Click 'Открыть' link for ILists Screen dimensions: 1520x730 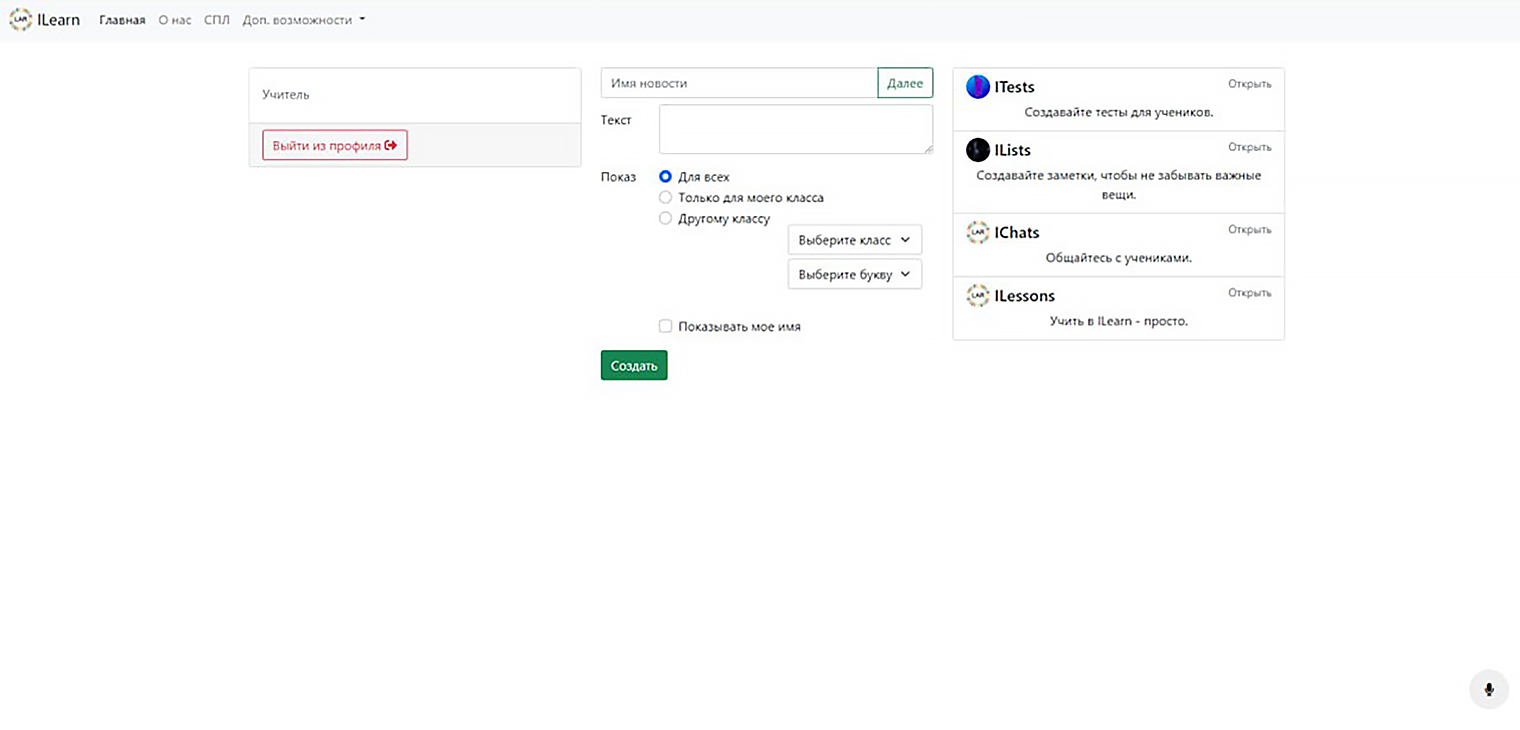tap(1250, 147)
